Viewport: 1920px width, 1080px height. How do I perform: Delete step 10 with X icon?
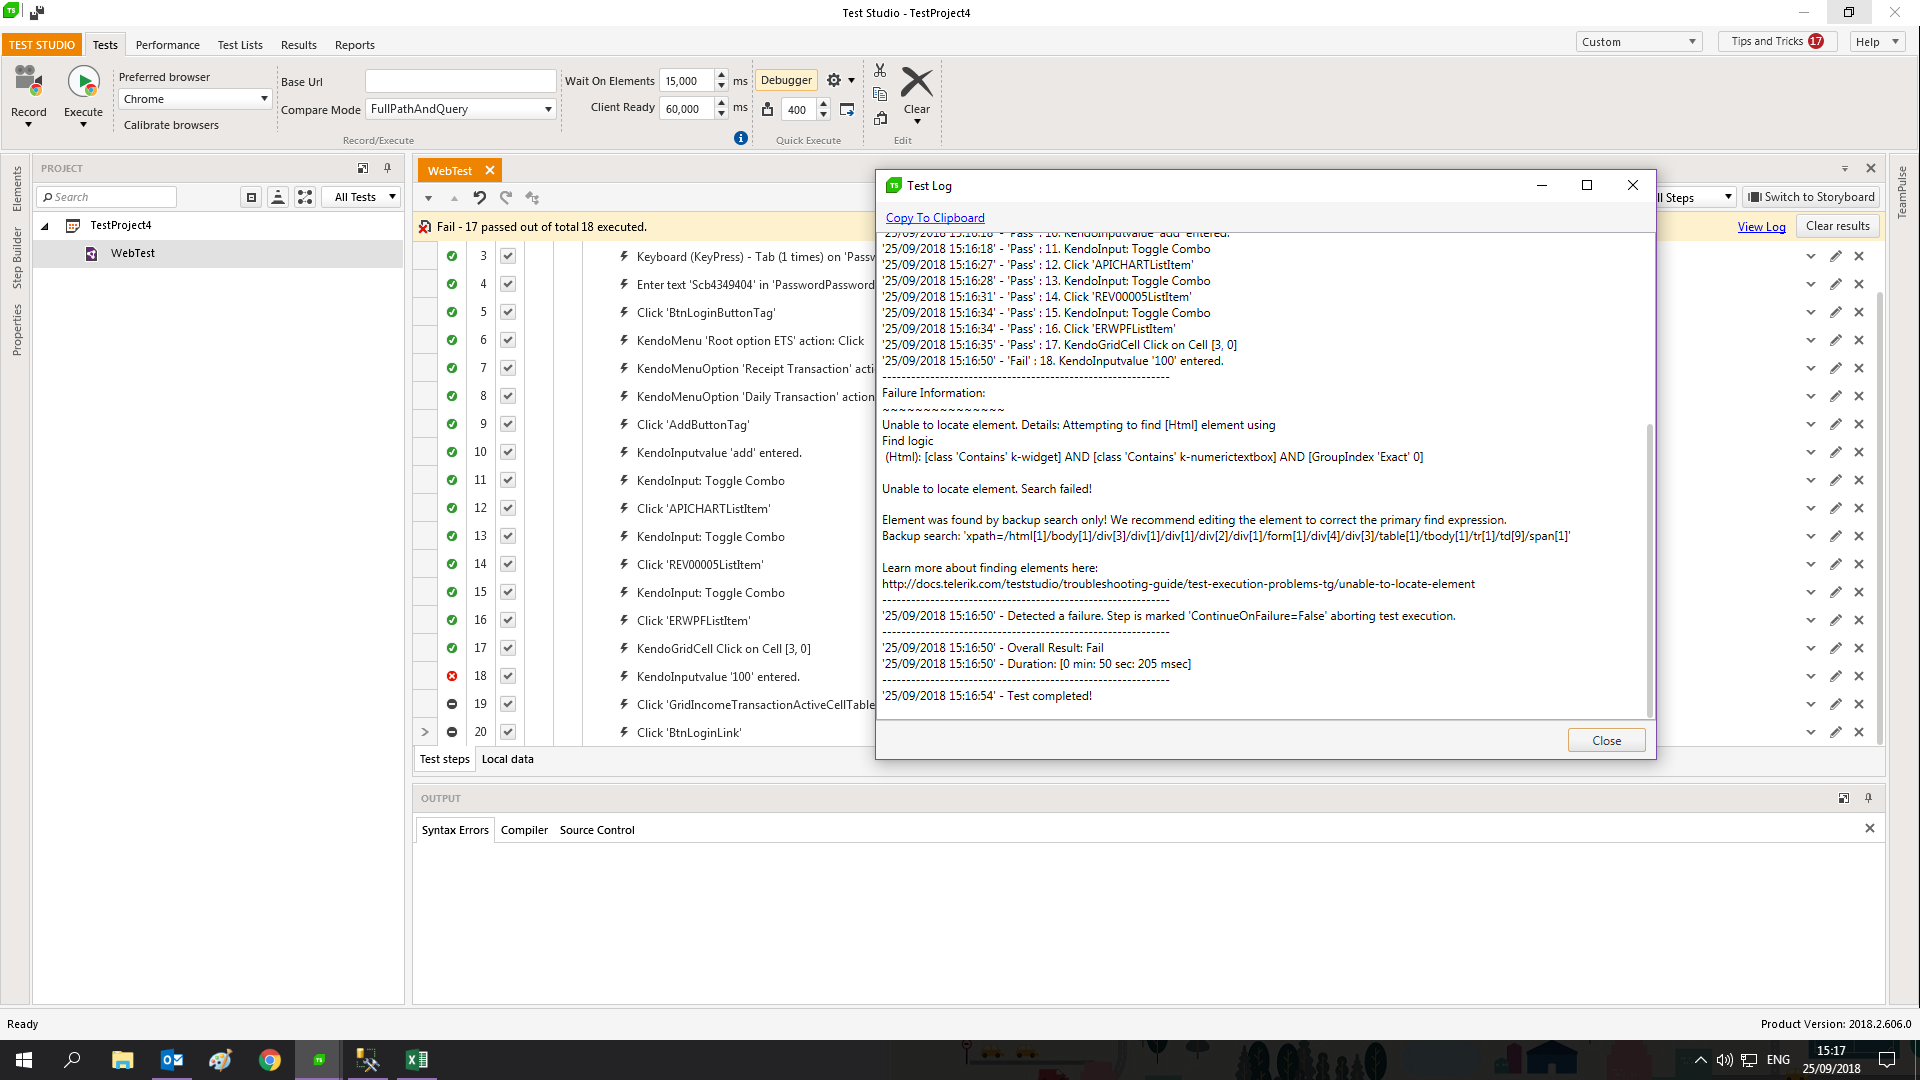pyautogui.click(x=1859, y=453)
